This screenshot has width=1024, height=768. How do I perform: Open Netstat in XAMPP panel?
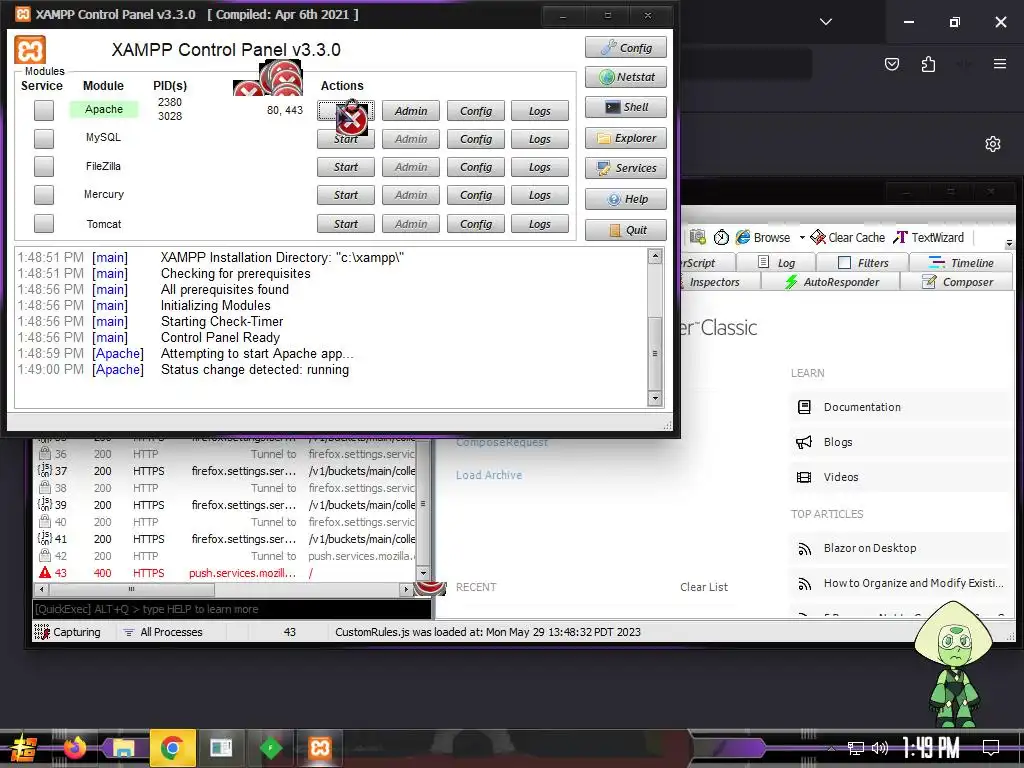tap(626, 77)
